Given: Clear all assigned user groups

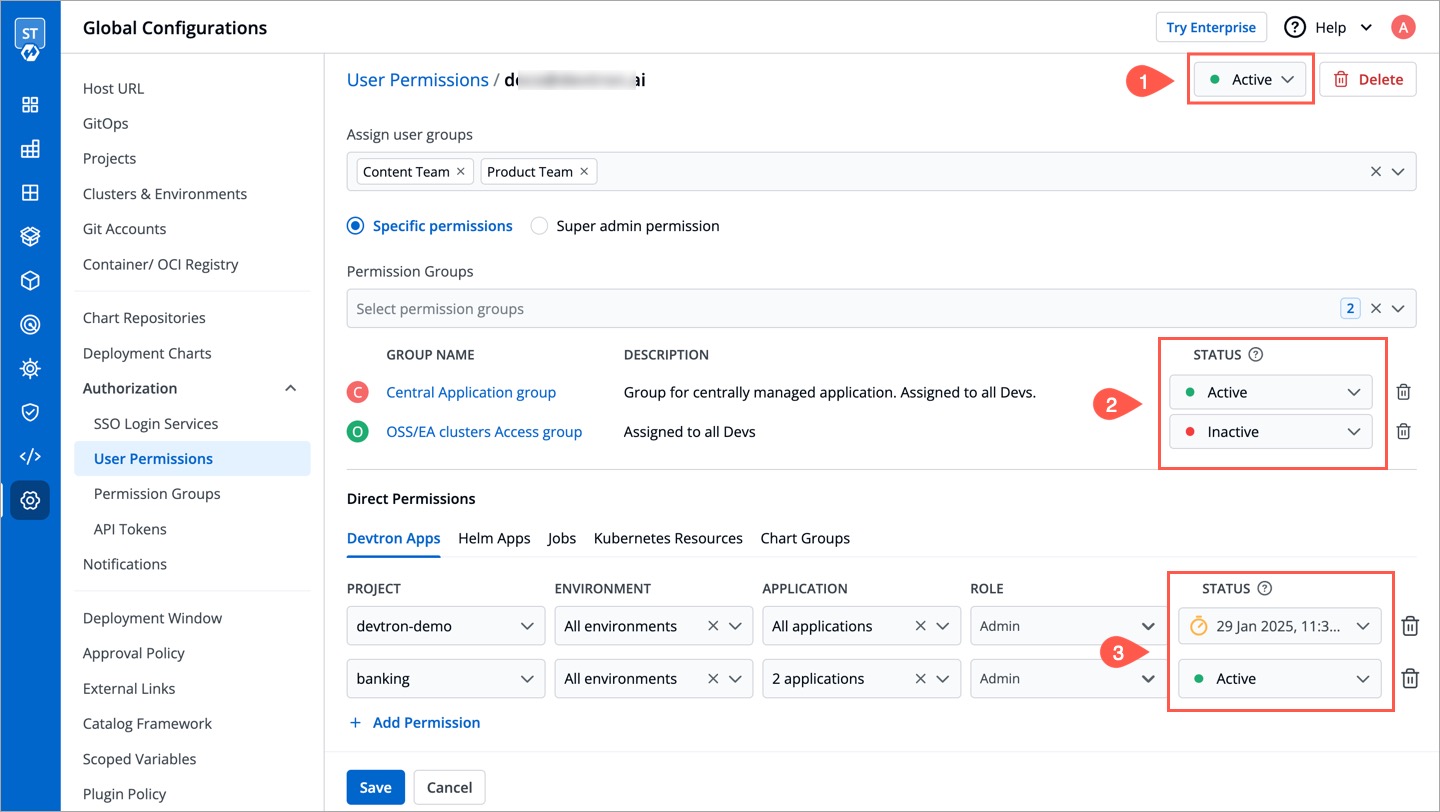Looking at the screenshot, I should [1376, 172].
